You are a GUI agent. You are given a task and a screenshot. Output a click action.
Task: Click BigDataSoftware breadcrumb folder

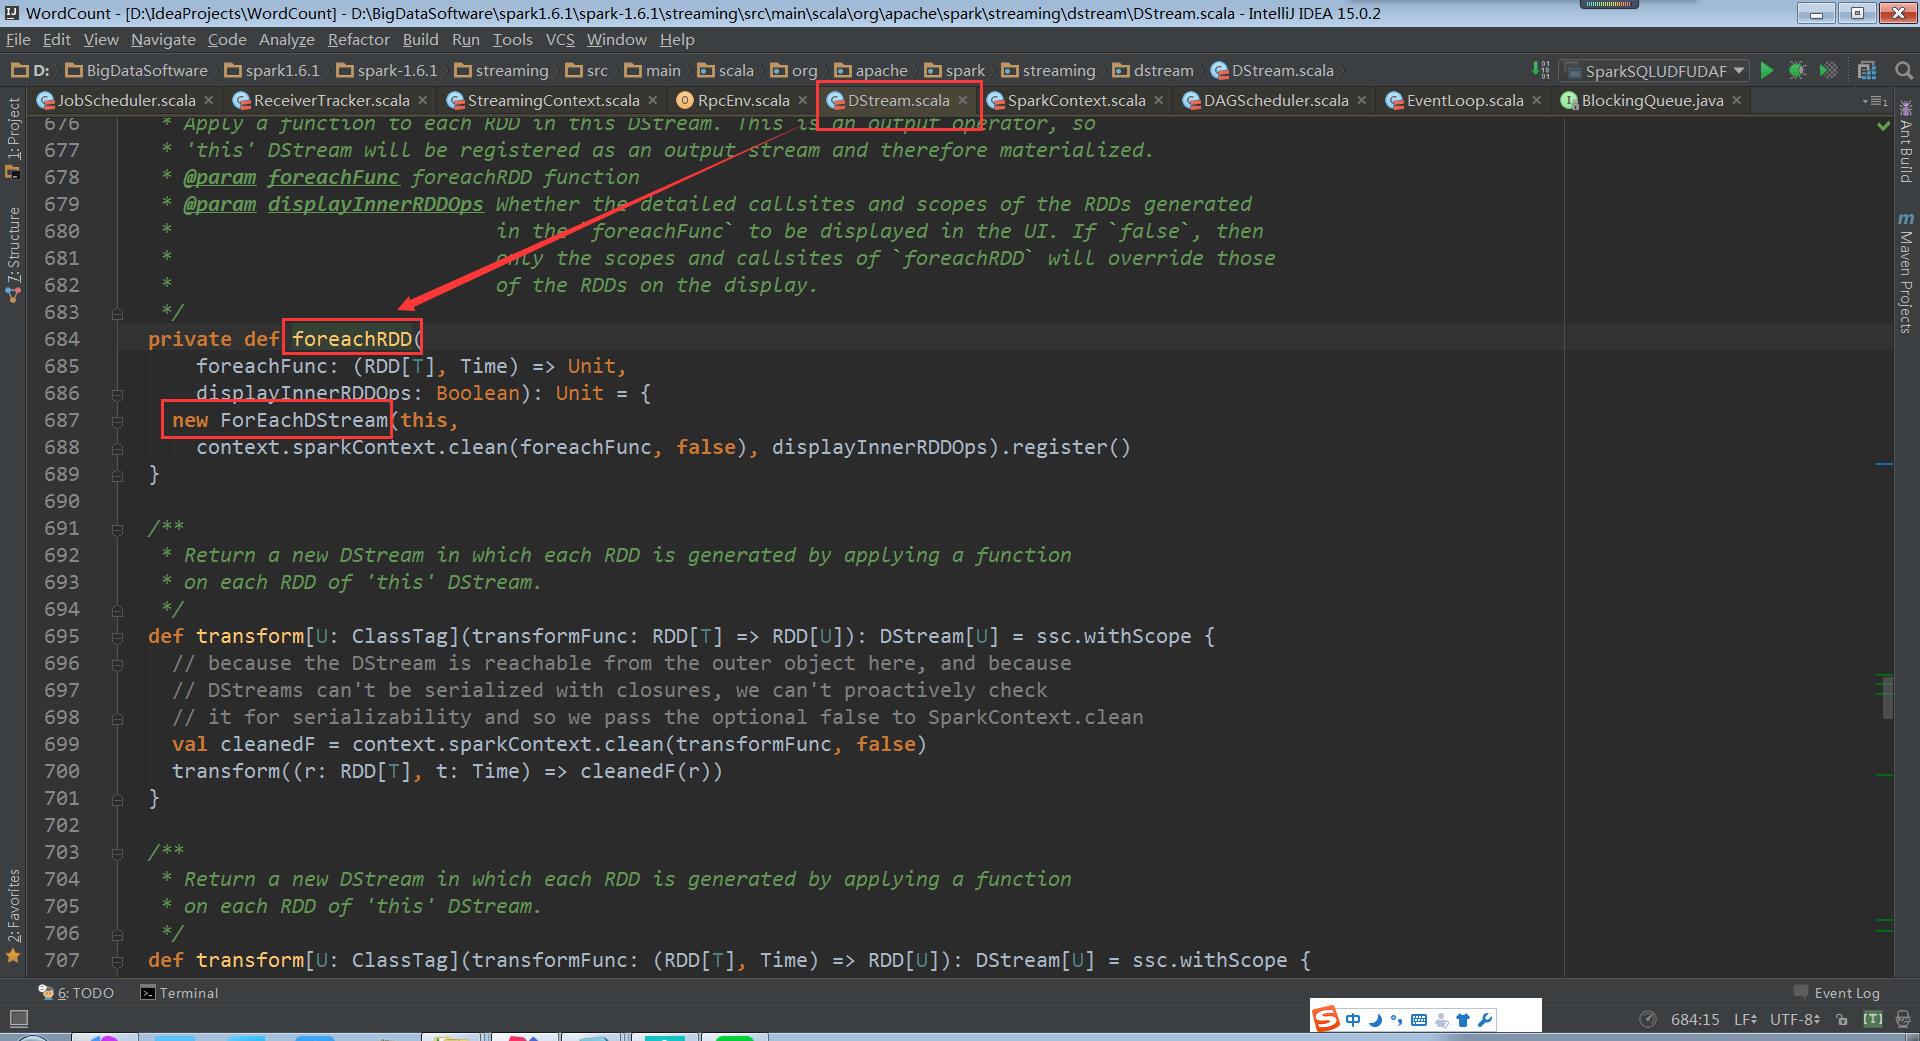tap(137, 70)
